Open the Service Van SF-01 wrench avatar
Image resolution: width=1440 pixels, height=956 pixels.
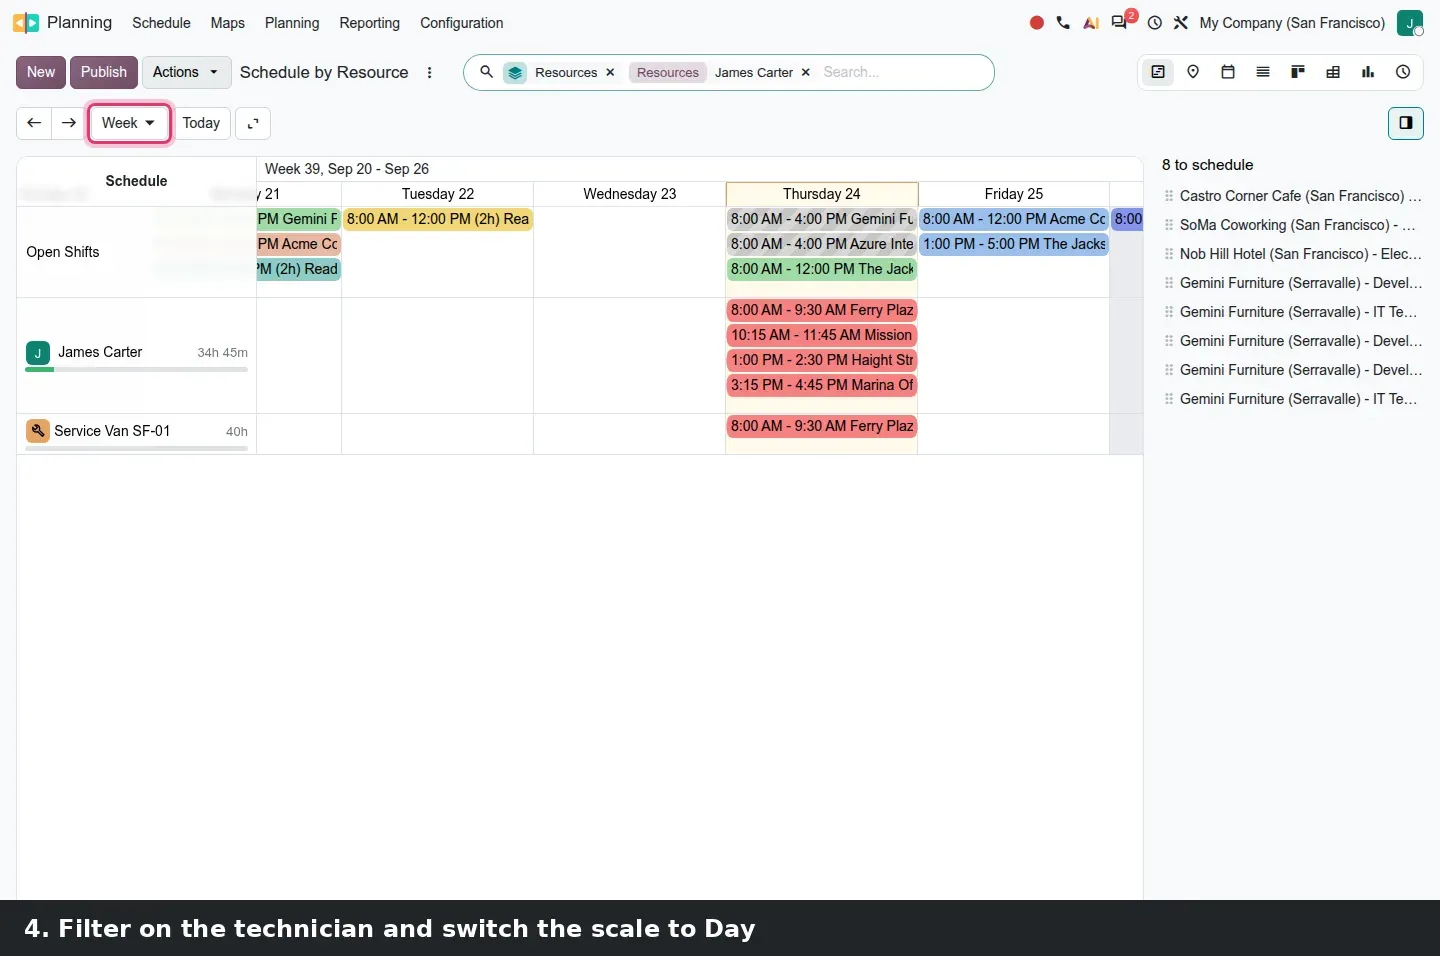tap(38, 431)
